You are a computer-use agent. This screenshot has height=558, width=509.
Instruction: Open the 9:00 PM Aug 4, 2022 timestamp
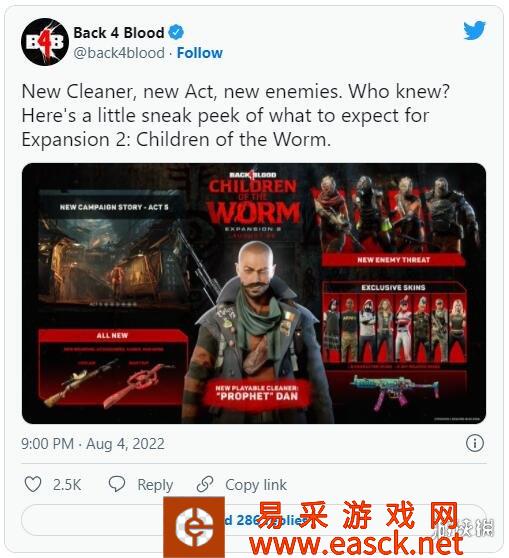click(x=93, y=444)
